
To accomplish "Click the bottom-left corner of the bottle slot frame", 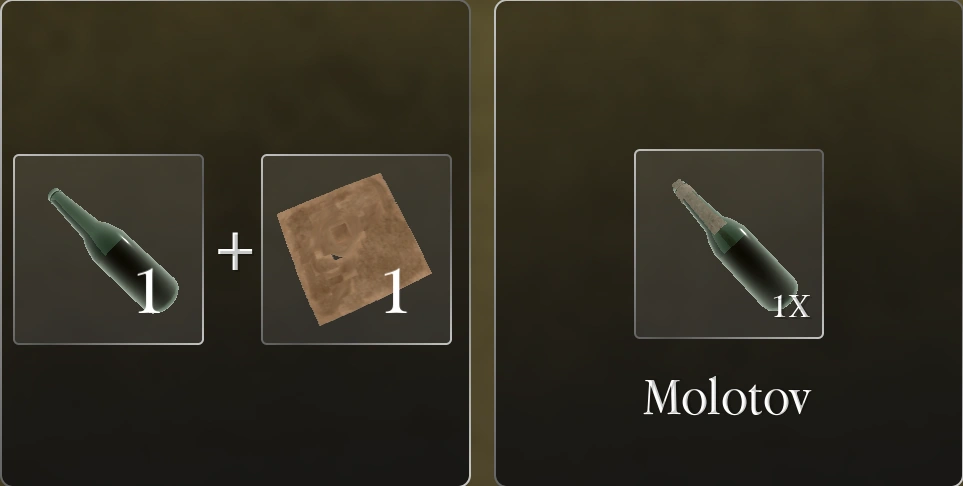I will click(16, 342).
